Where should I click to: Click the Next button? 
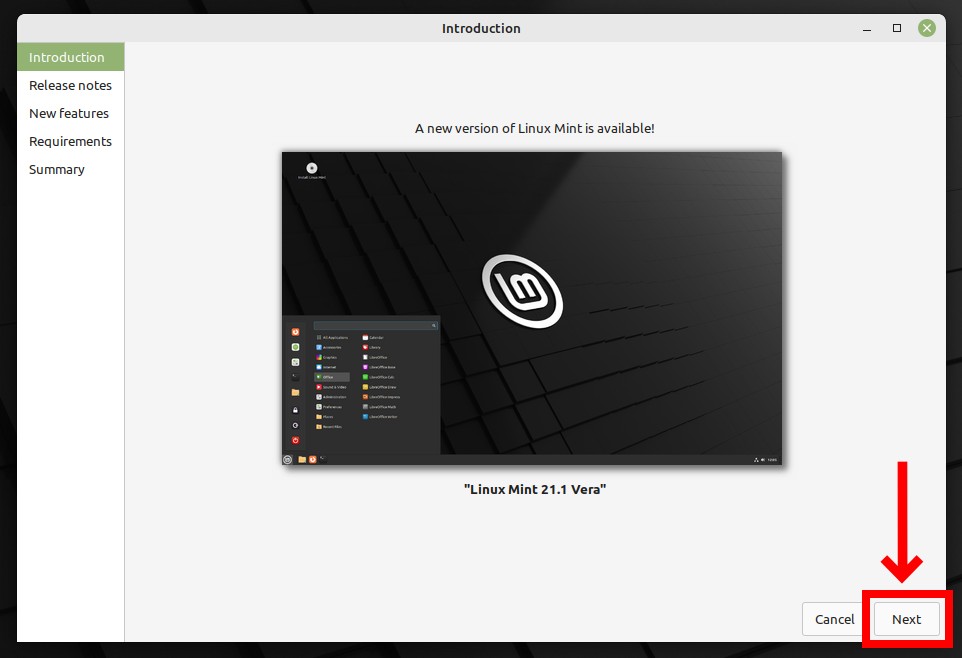point(906,619)
